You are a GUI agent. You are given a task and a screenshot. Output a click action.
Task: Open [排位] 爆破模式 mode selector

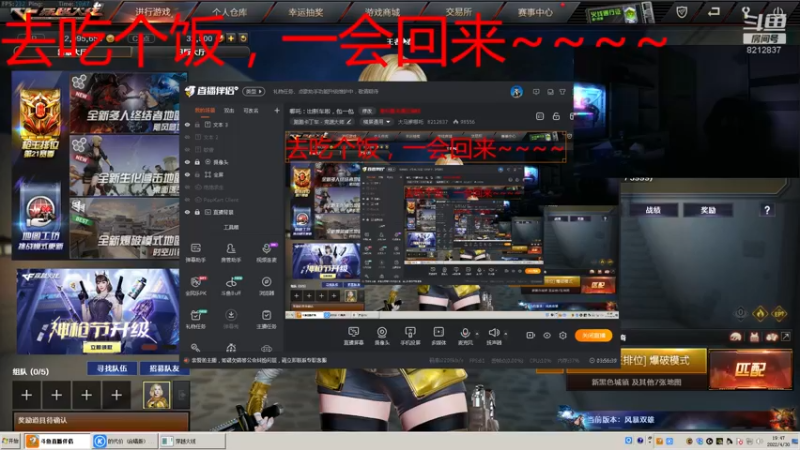[x=663, y=360]
